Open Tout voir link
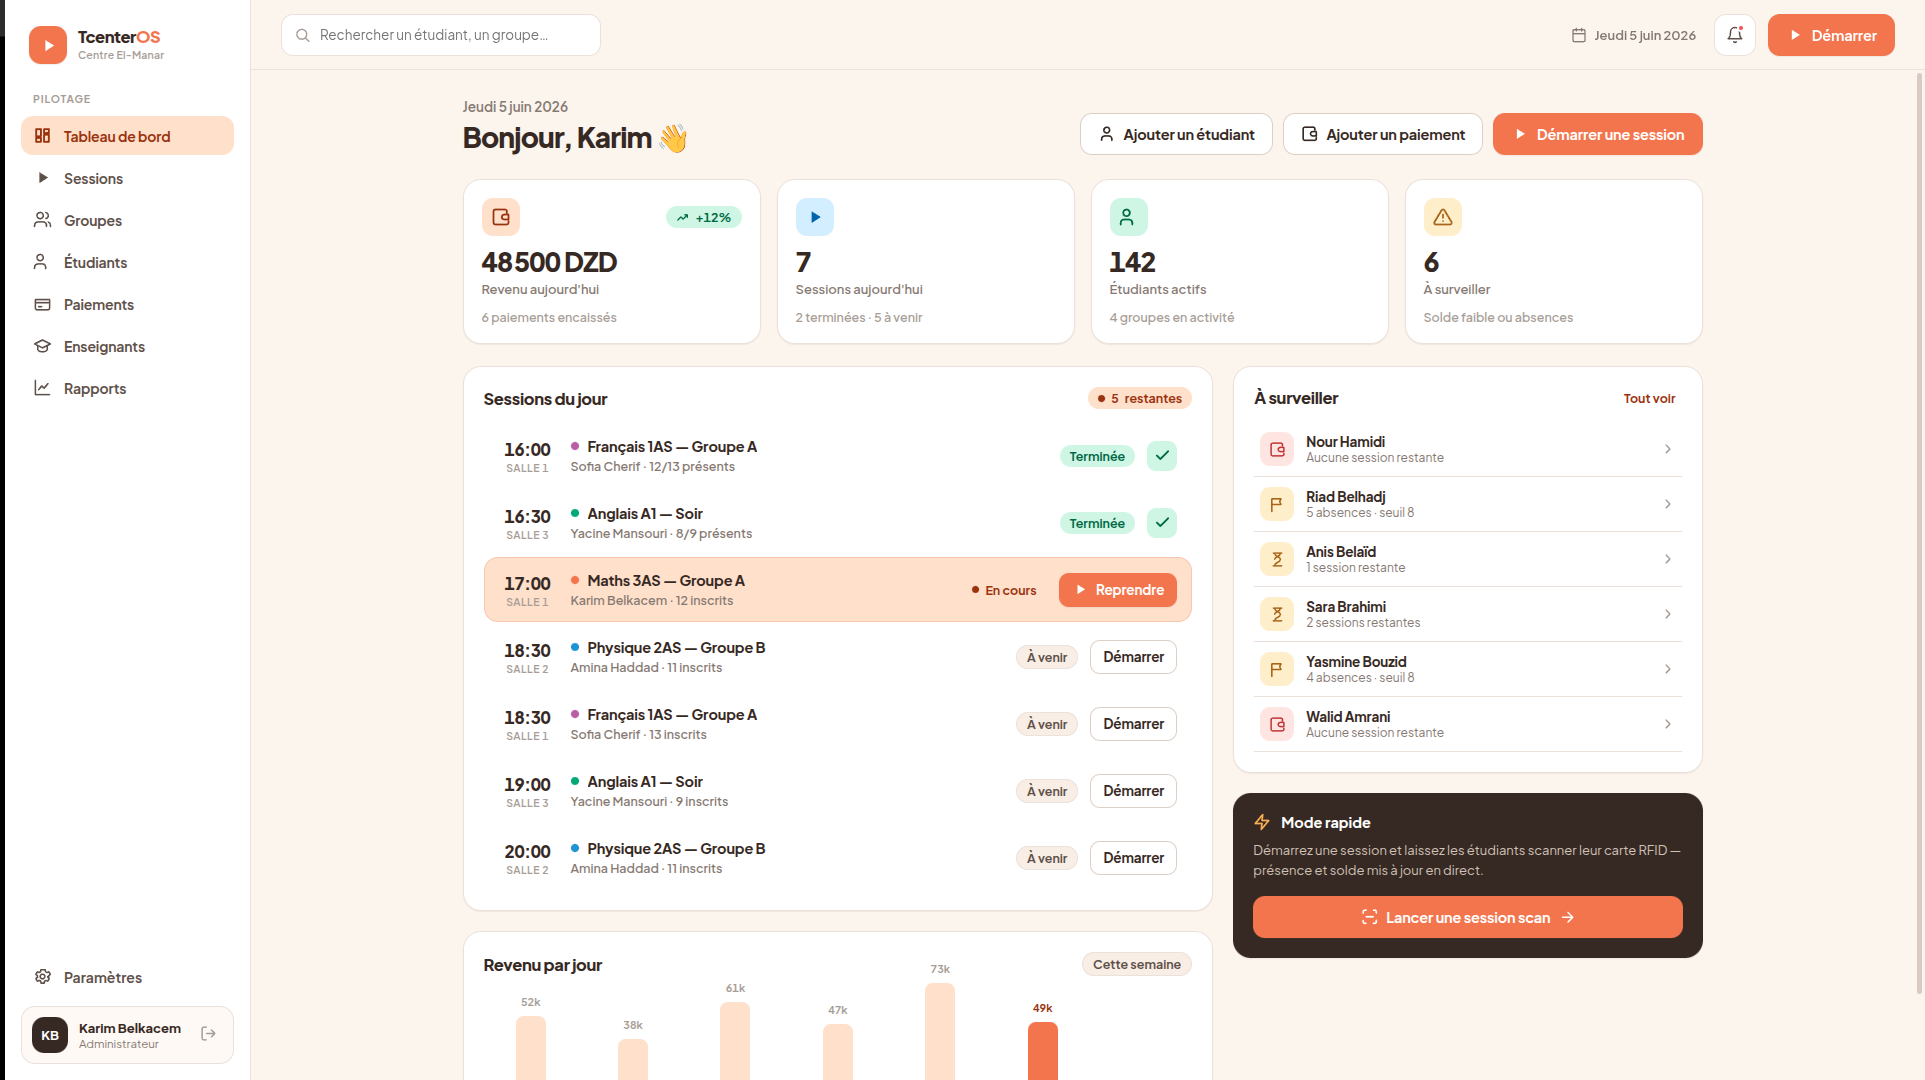This screenshot has height=1080, width=1925. pos(1649,398)
